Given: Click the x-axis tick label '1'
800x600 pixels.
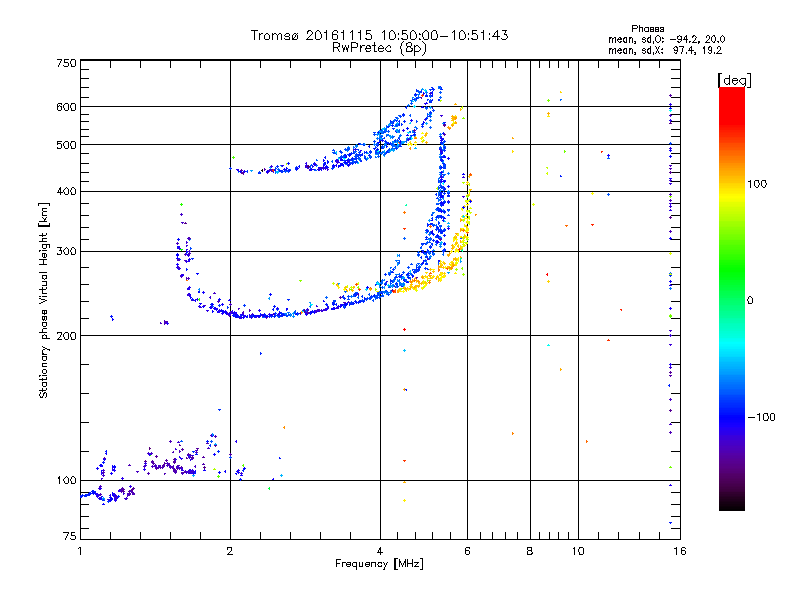Looking at the screenshot, I should (80, 551).
